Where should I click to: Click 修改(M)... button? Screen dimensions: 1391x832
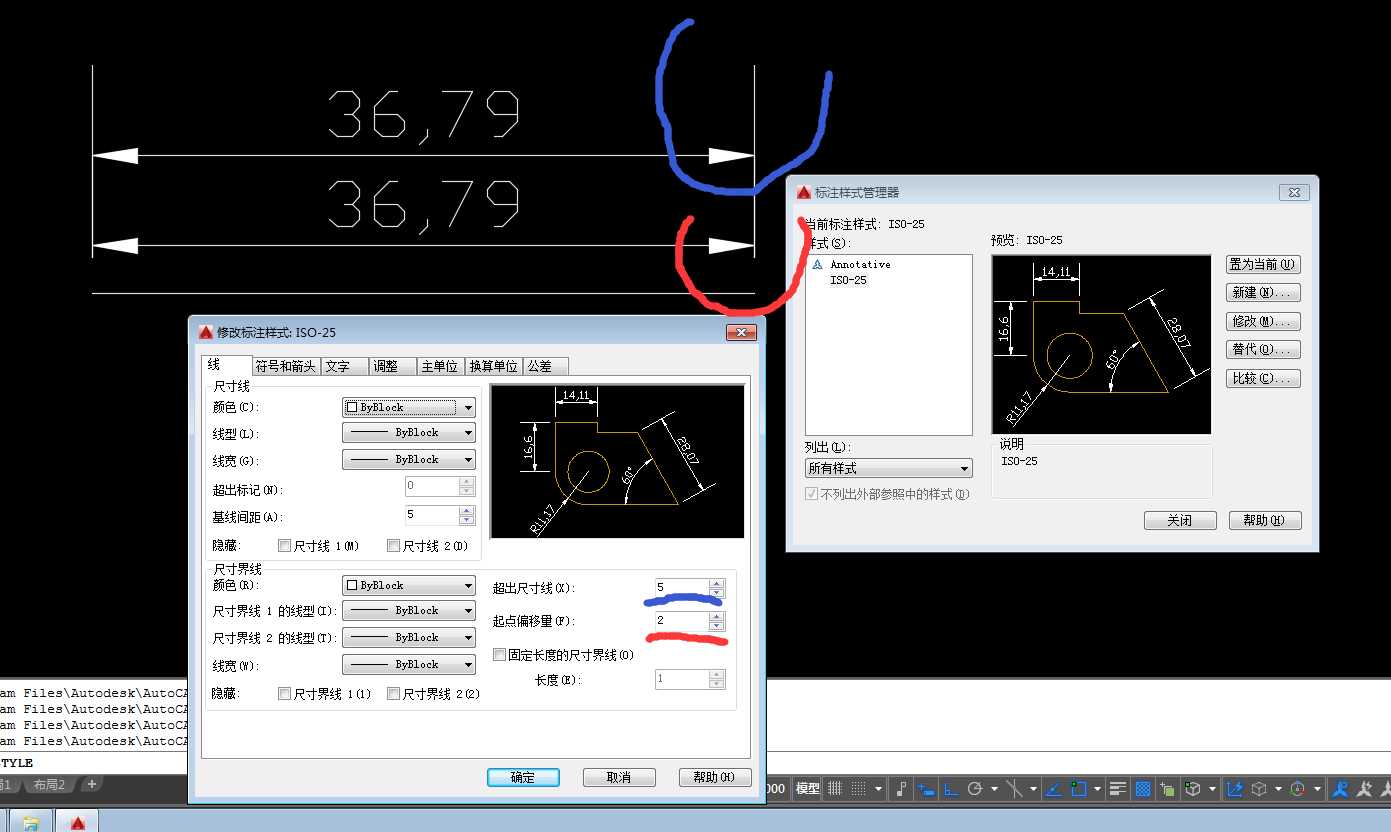[1263, 322]
